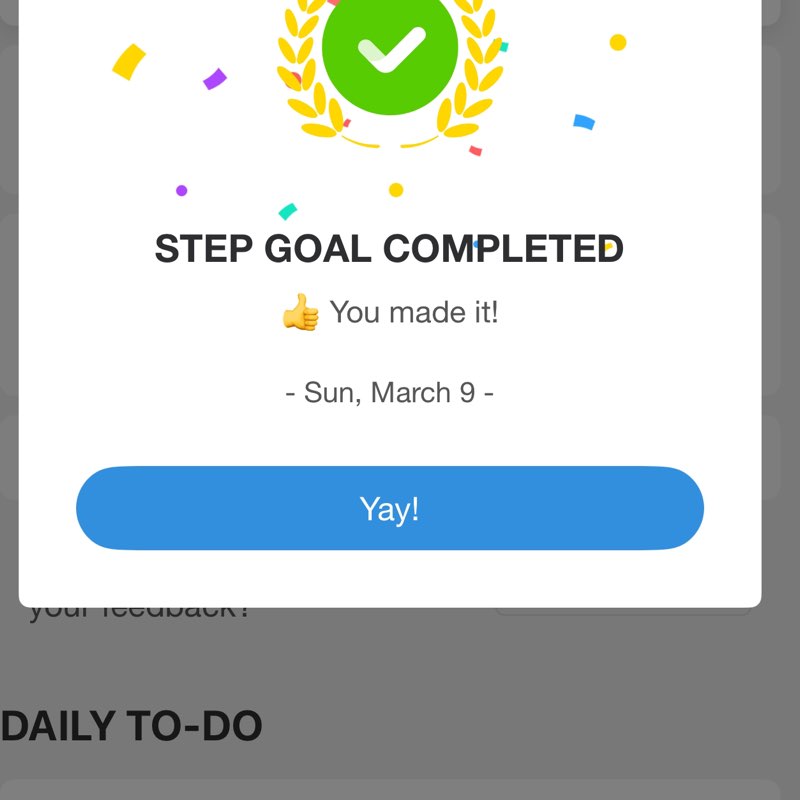
Task: Click the blue confetti piece
Action: click(x=584, y=122)
